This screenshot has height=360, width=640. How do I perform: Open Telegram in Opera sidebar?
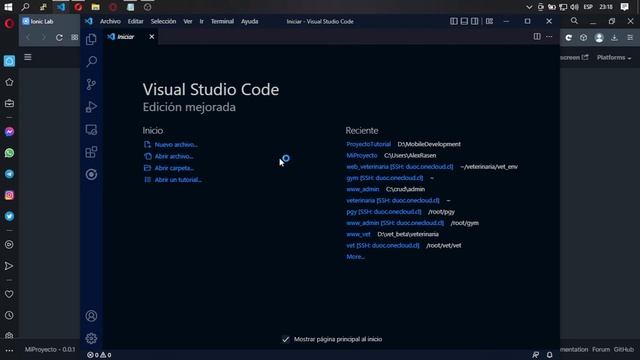coord(9,174)
